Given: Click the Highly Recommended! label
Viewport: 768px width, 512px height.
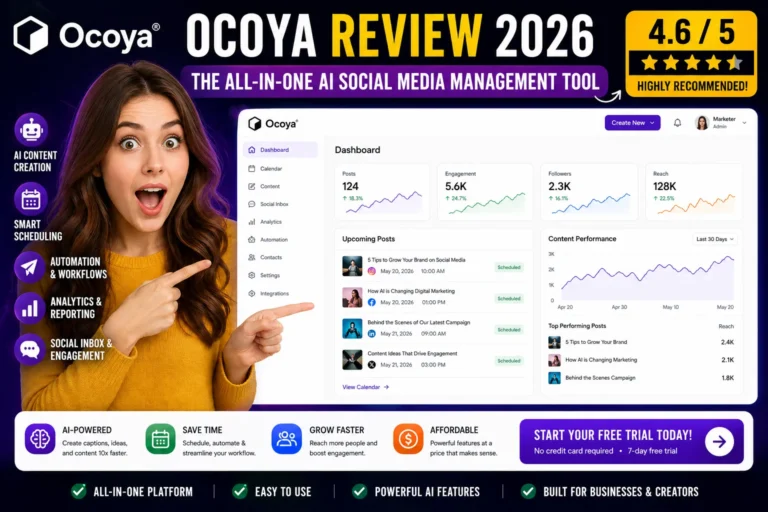Looking at the screenshot, I should (x=692, y=87).
